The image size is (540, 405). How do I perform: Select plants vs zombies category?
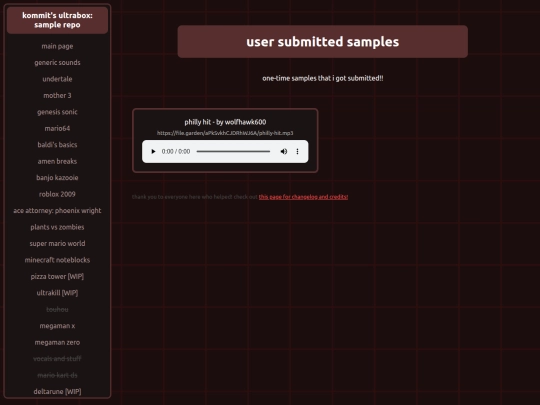click(57, 227)
